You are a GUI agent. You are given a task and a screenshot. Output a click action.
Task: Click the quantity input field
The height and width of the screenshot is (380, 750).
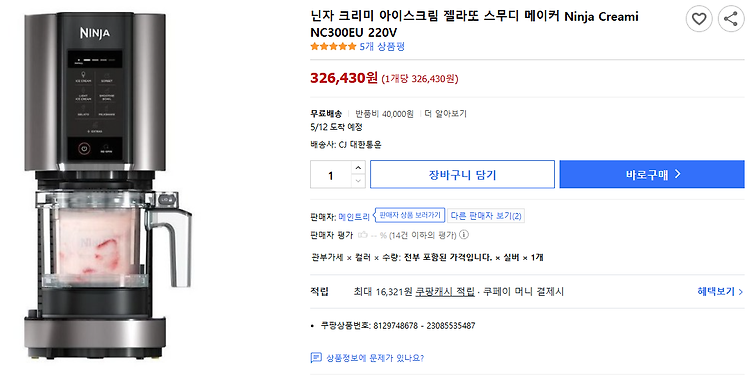pos(331,175)
